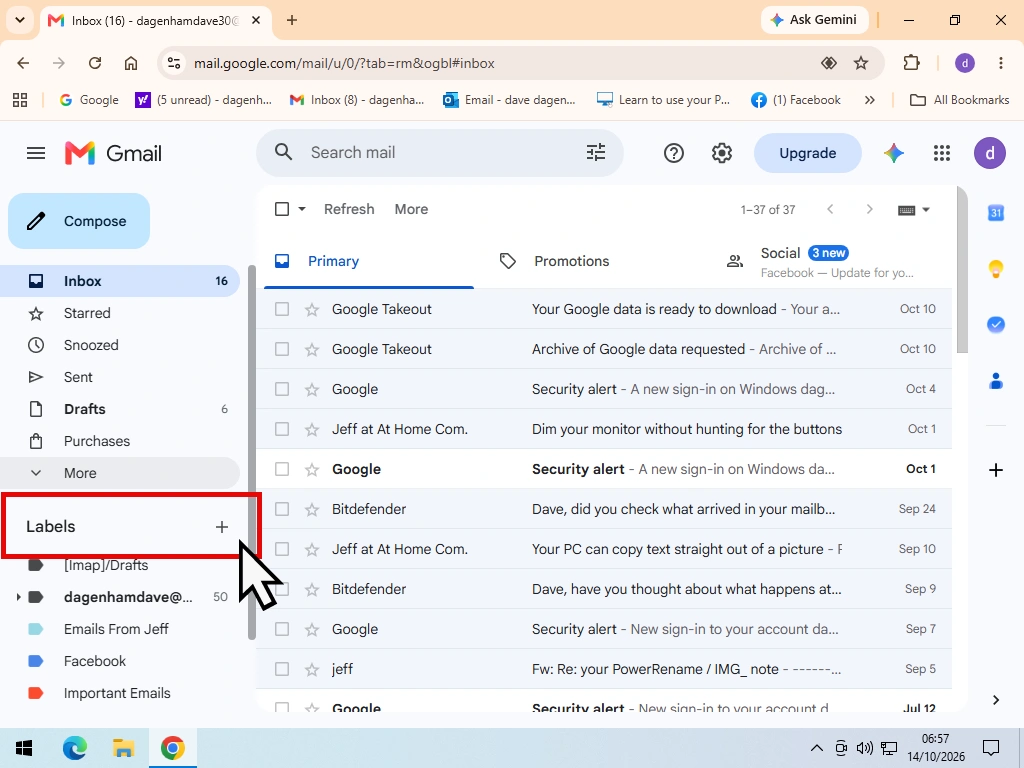This screenshot has width=1024, height=768.
Task: Show more bookmarks with the double chevron
Action: tap(869, 100)
